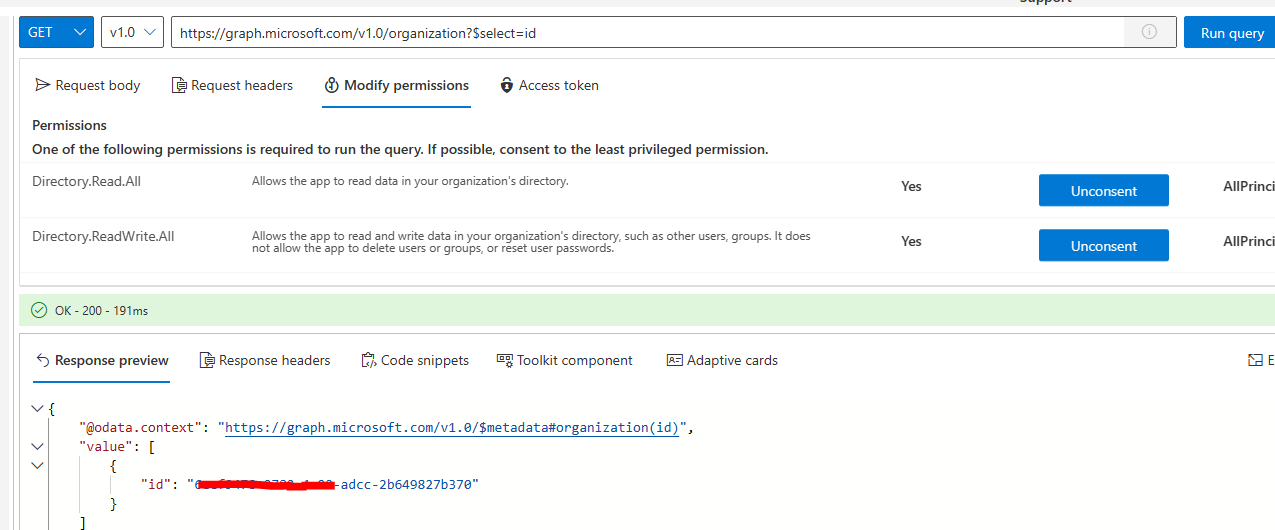Open the Access token tab
The image size is (1275, 530).
549,85
